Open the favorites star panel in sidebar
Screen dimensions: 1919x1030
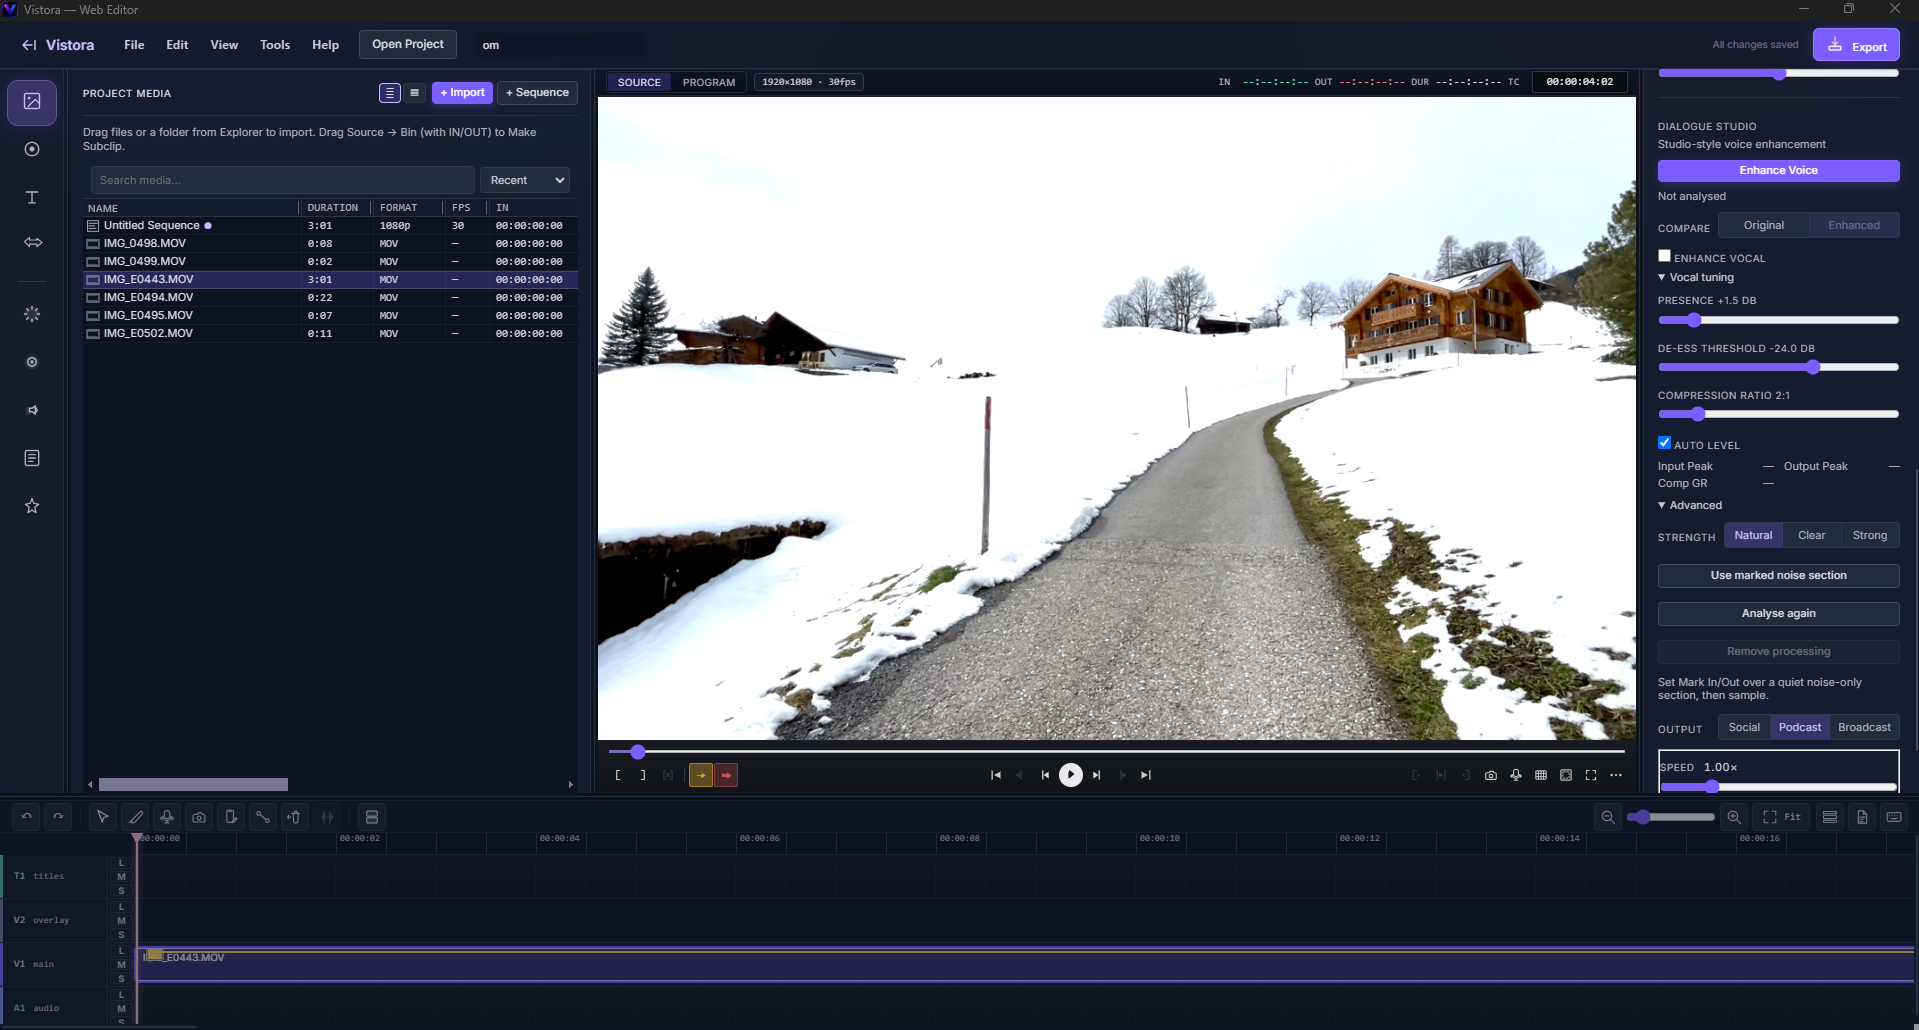pos(32,506)
